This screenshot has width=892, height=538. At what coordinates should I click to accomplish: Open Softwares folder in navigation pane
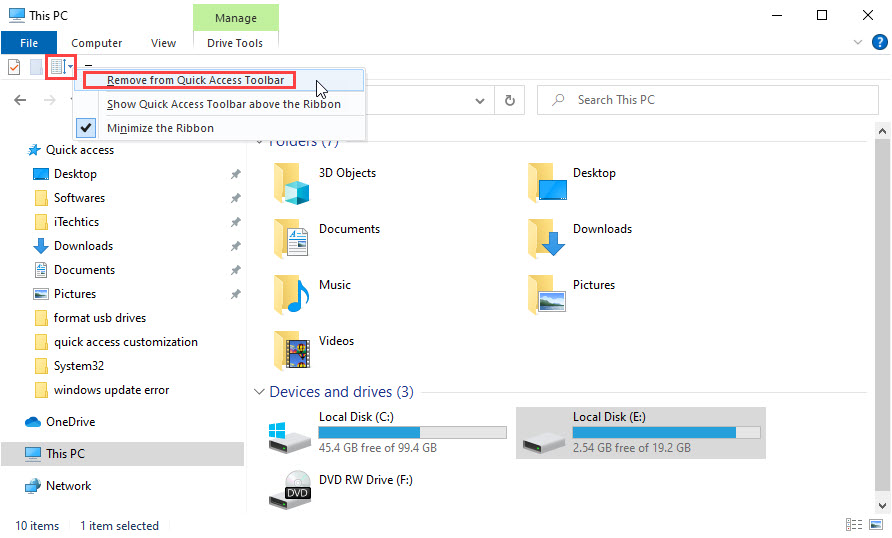79,198
